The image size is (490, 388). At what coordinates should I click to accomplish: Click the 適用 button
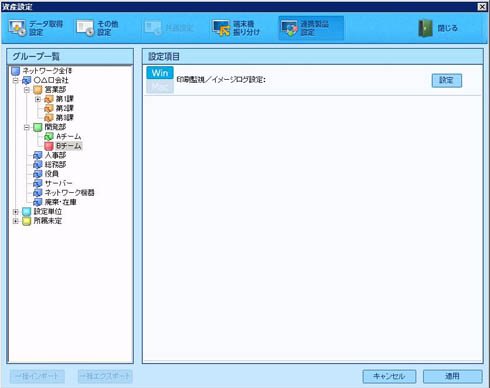coord(452,376)
